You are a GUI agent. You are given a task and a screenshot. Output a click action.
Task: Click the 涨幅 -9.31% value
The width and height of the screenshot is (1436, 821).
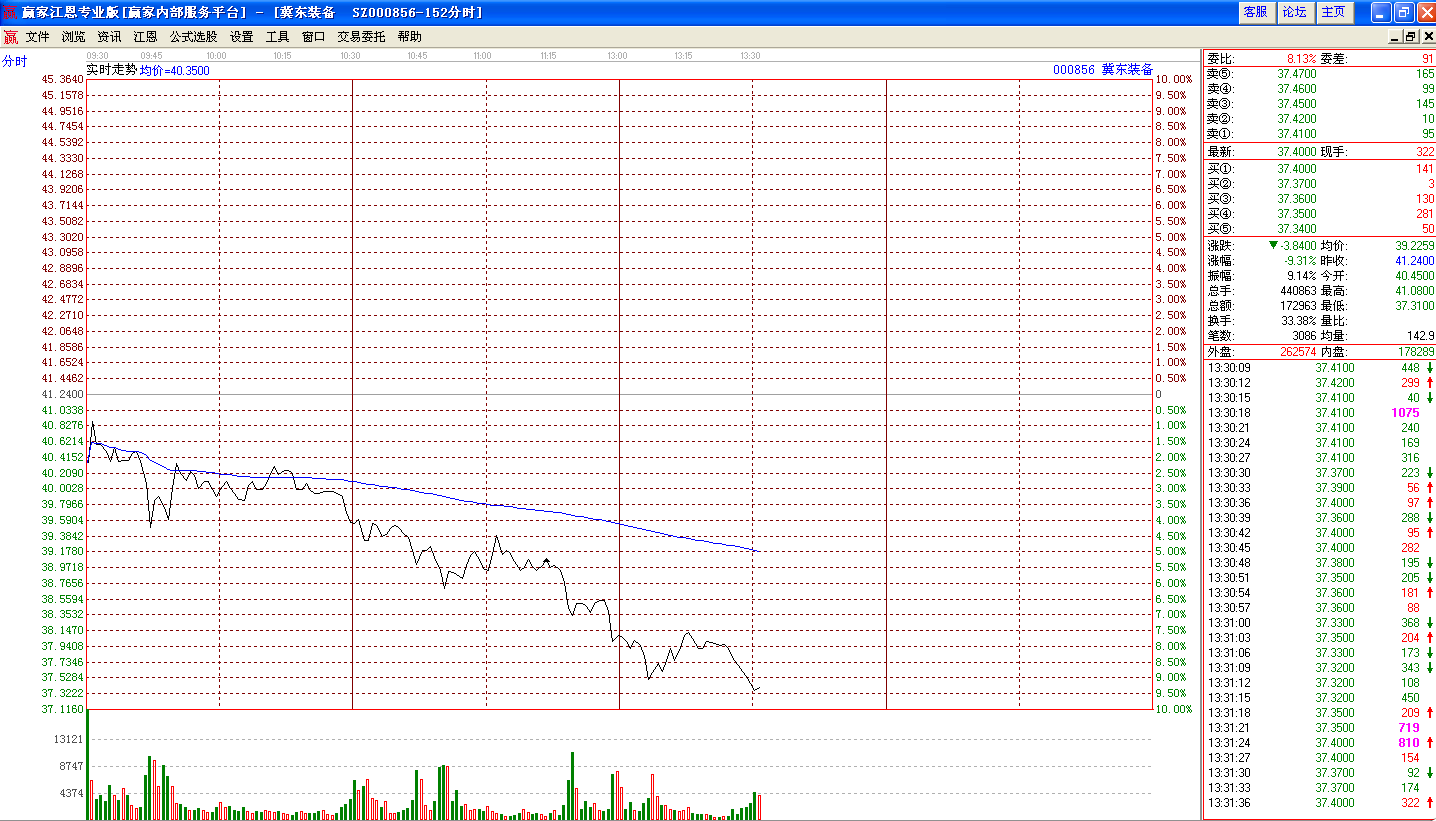(1301, 261)
